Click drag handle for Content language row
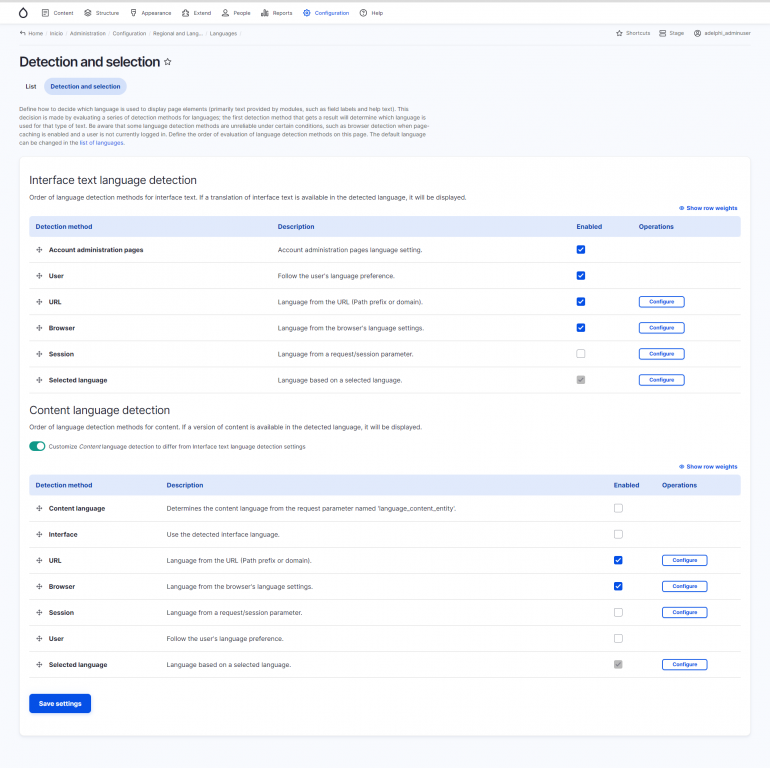The width and height of the screenshot is (770, 768). point(39,508)
